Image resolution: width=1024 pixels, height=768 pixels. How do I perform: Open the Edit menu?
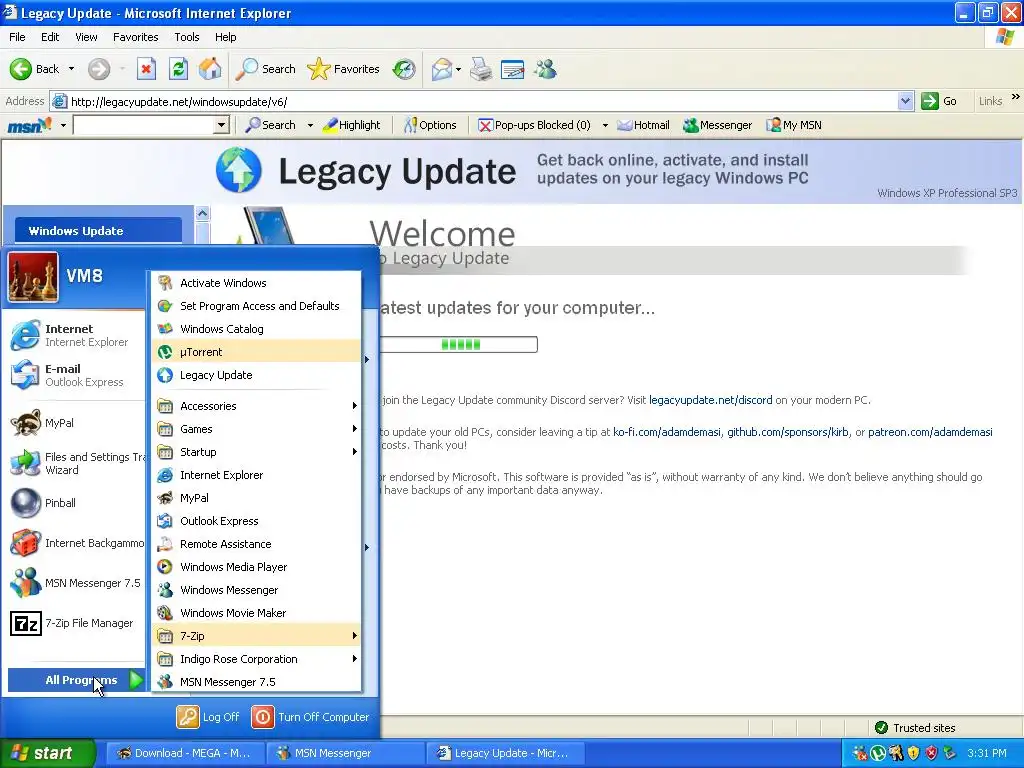pyautogui.click(x=50, y=37)
